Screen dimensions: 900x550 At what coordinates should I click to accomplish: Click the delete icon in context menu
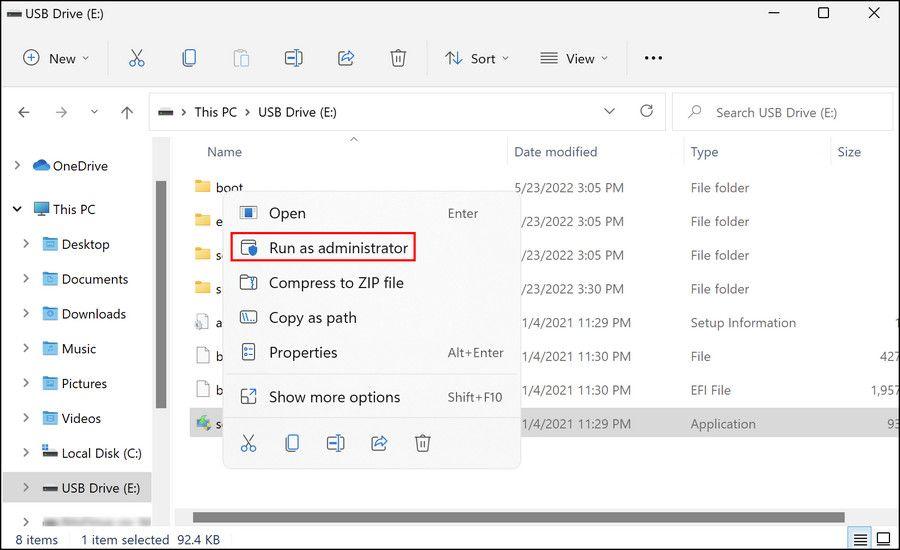pyautogui.click(x=423, y=442)
